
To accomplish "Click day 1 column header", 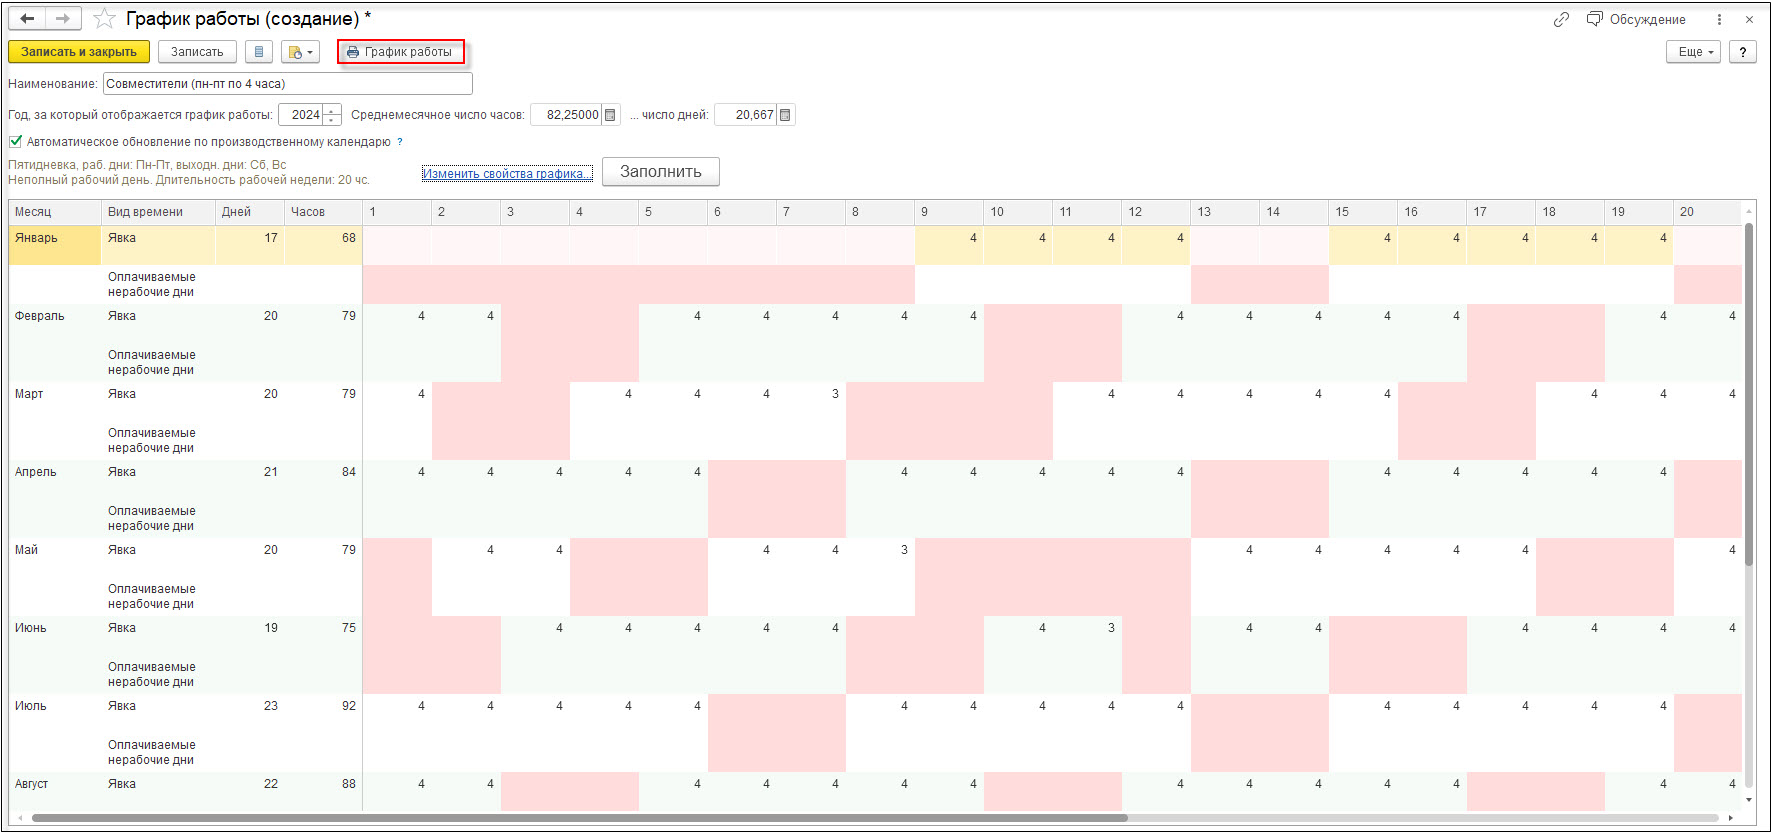I will coord(397,212).
